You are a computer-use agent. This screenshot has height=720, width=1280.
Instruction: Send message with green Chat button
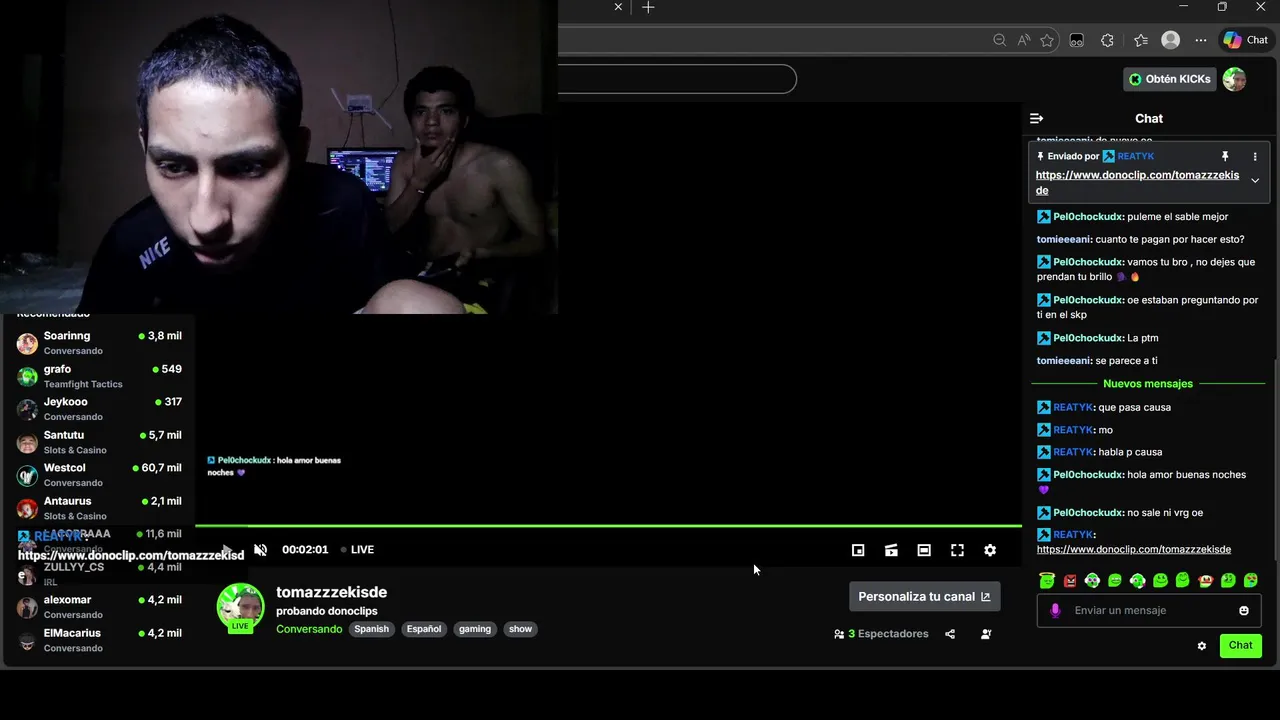coord(1241,645)
